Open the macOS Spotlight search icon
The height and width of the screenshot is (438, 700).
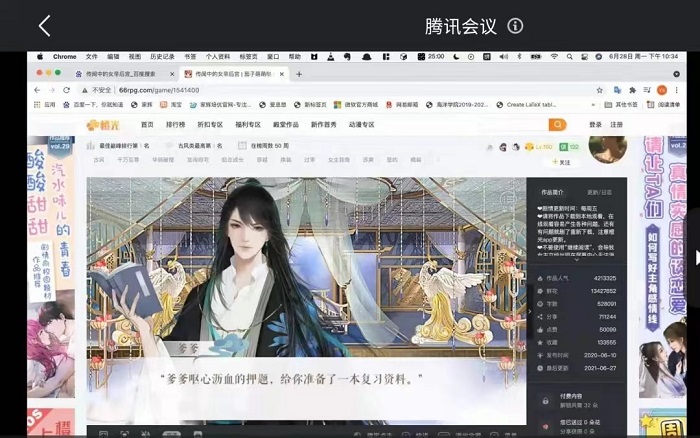[570, 57]
